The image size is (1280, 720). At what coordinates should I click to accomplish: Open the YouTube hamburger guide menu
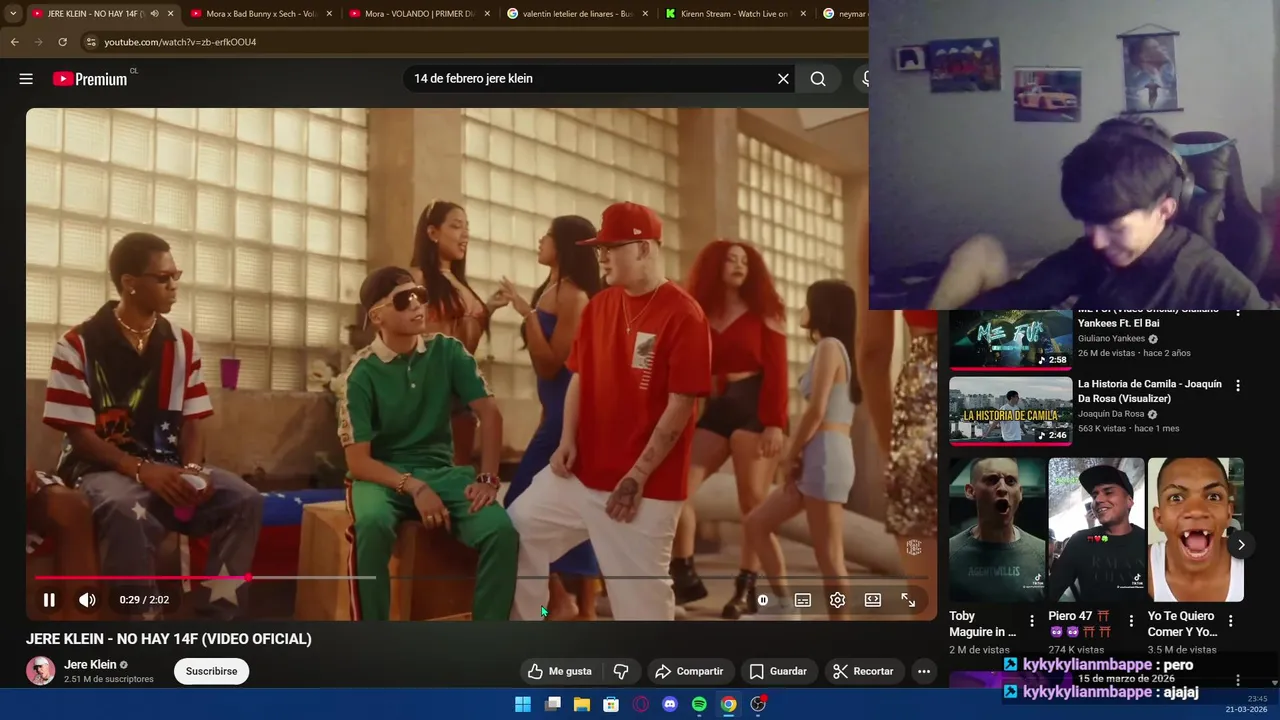click(26, 79)
